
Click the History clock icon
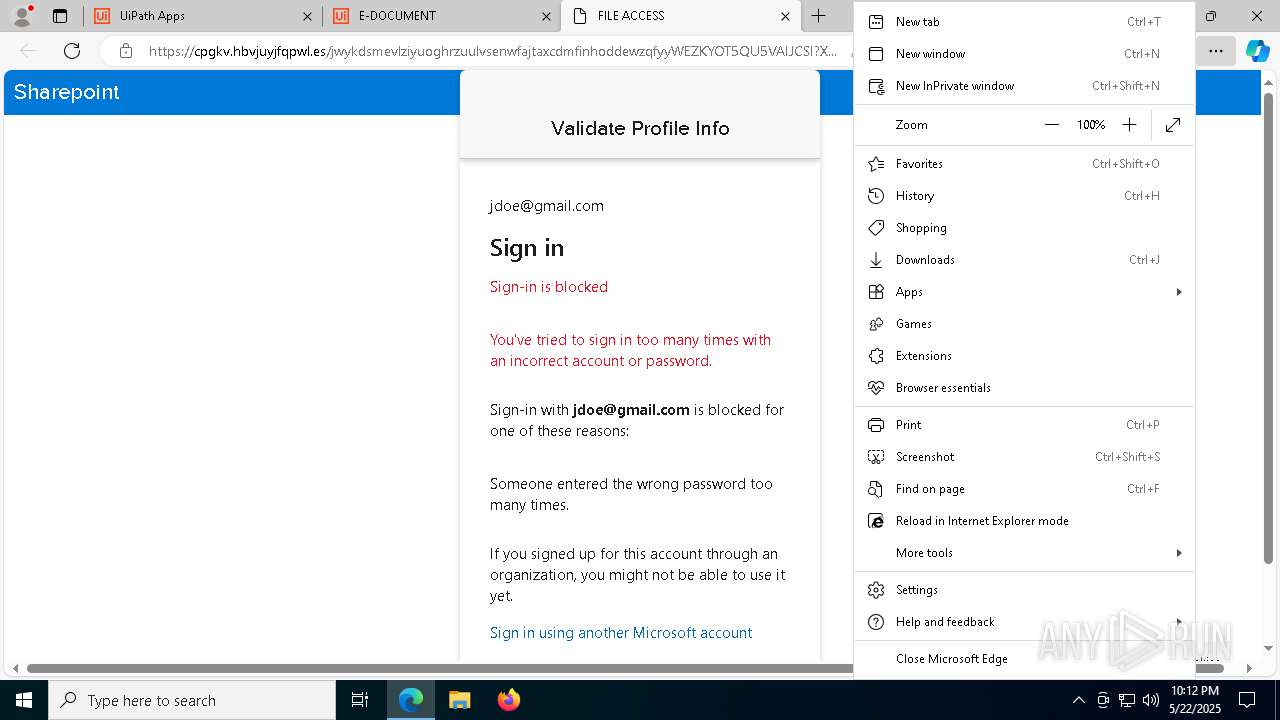876,196
